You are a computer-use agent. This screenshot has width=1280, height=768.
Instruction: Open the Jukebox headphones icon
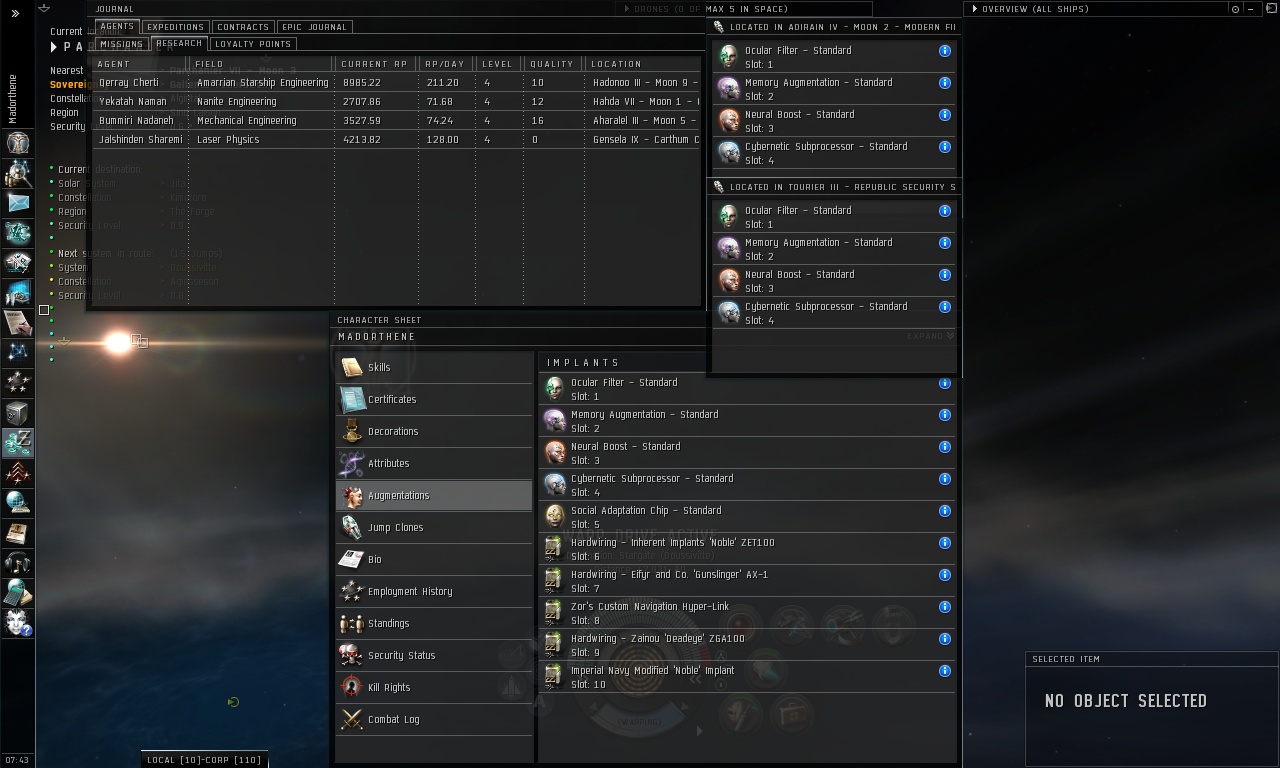pyautogui.click(x=17, y=563)
